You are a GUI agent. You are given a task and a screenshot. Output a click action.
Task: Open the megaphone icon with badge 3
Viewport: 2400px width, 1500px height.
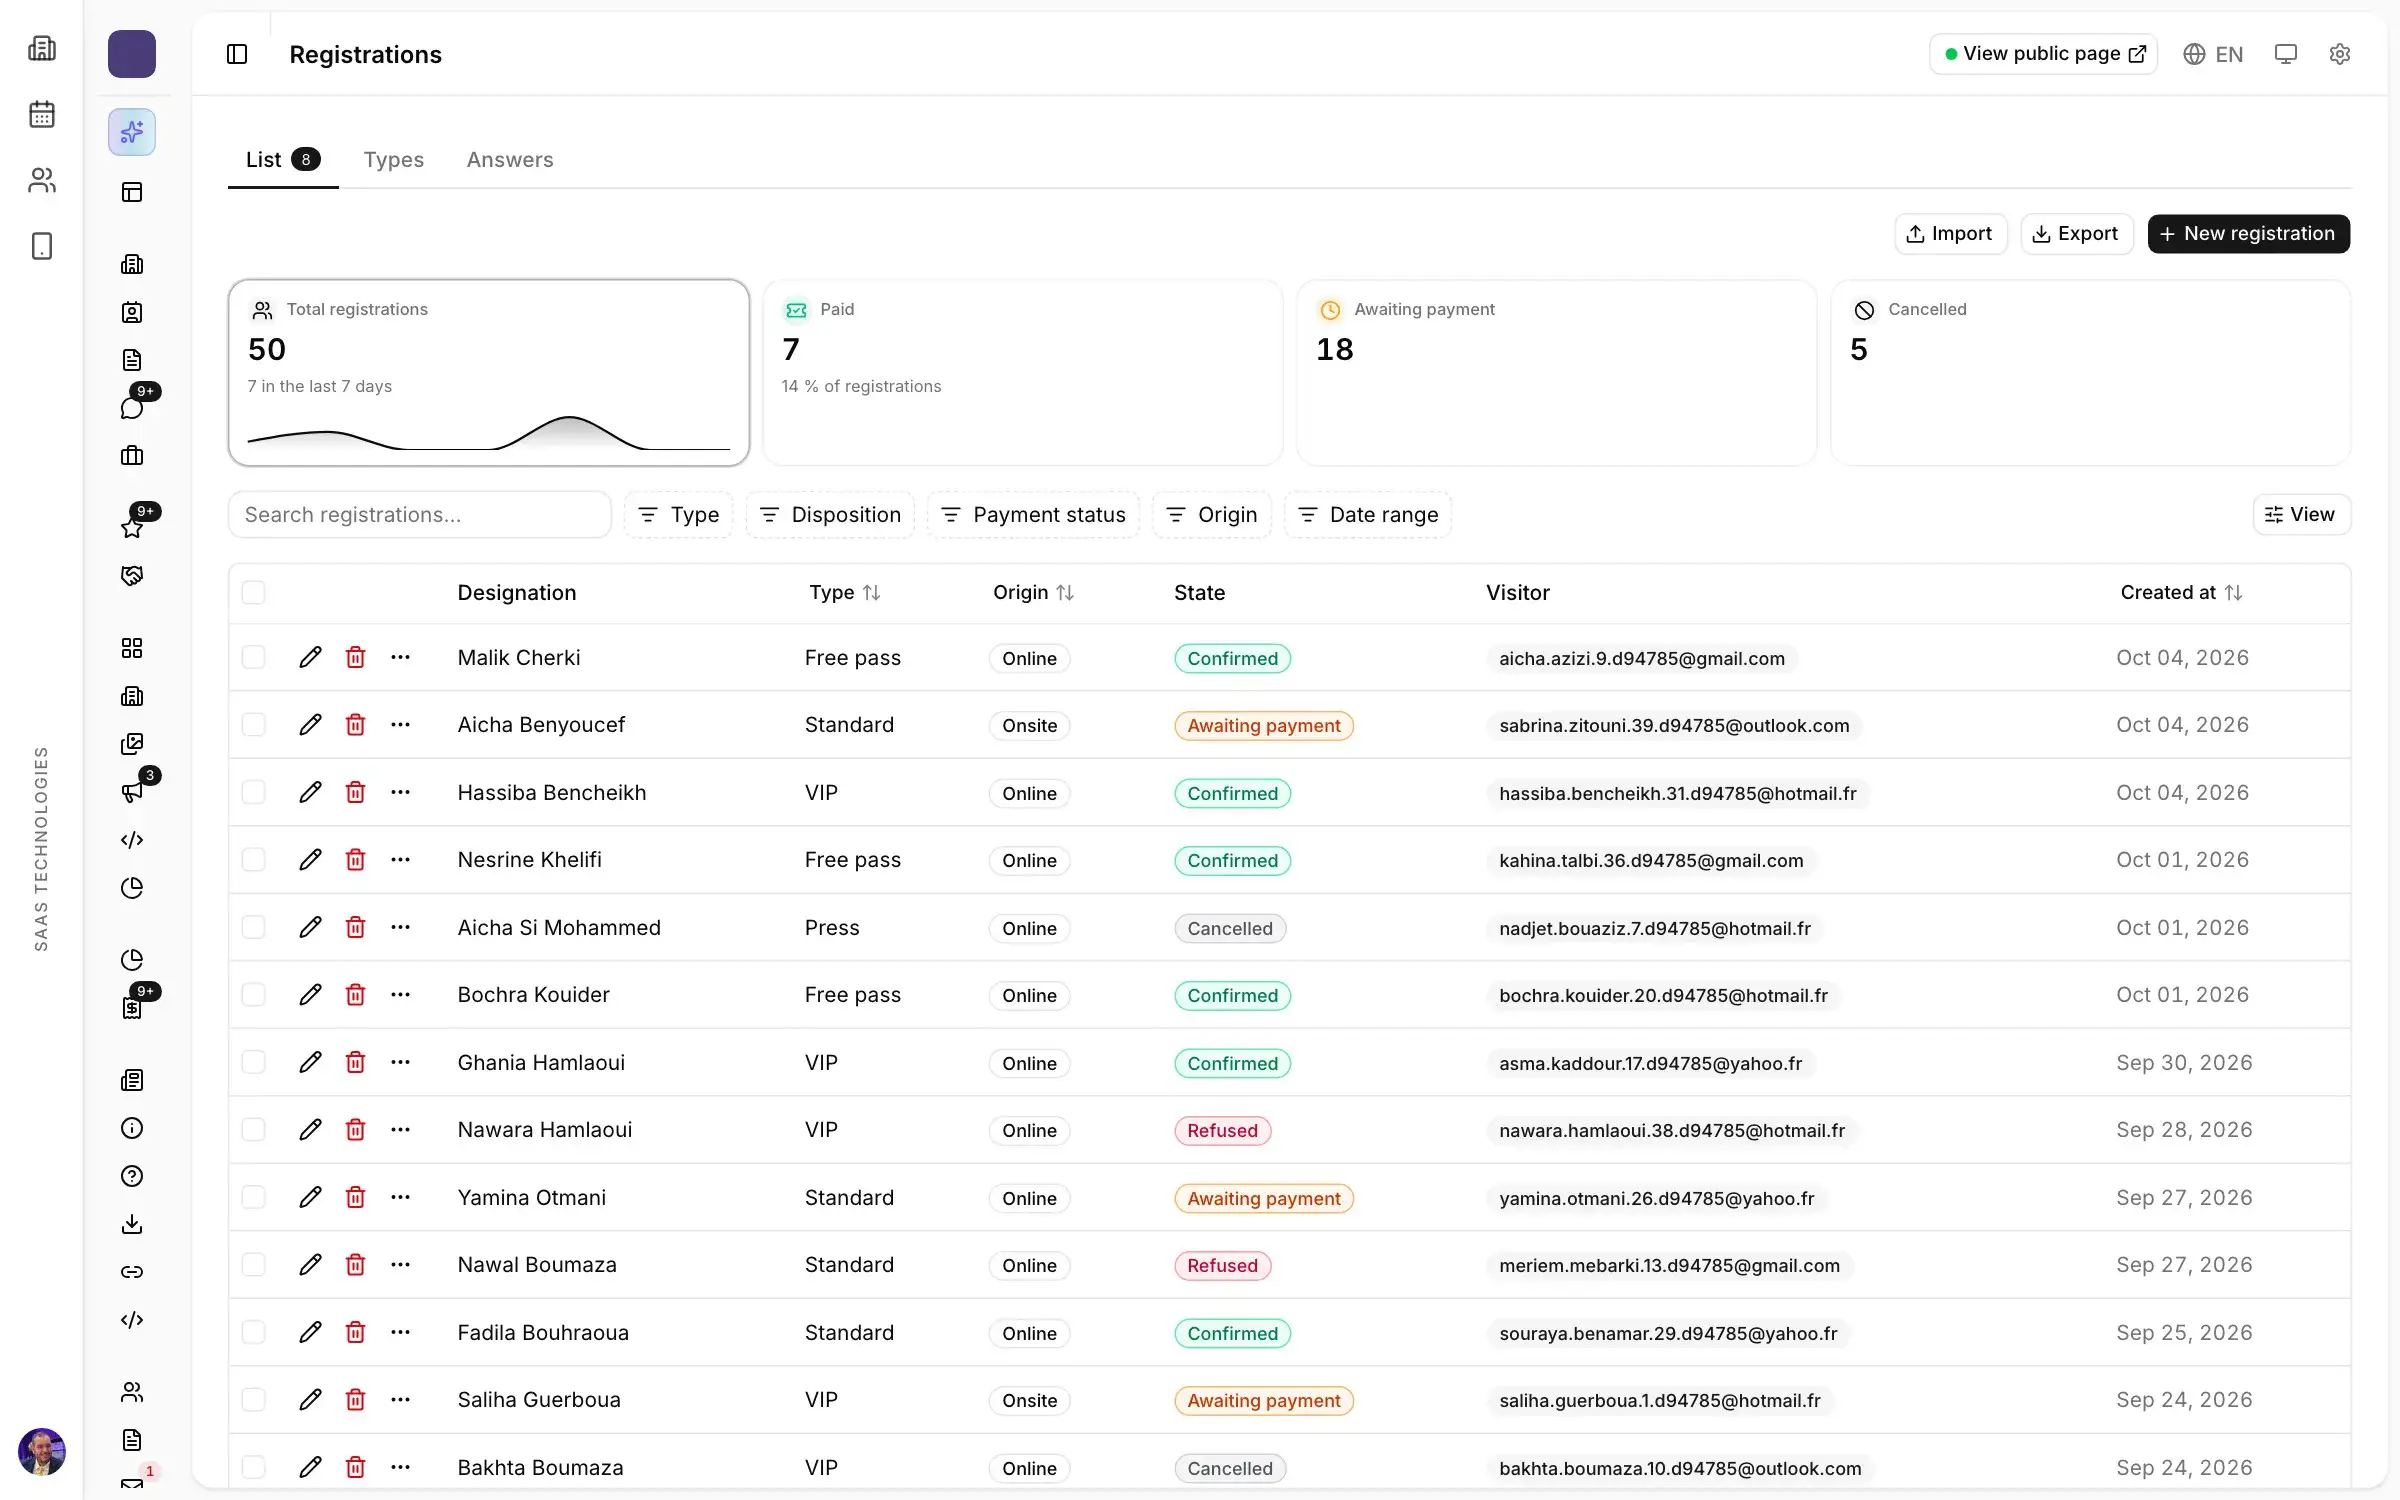(132, 792)
